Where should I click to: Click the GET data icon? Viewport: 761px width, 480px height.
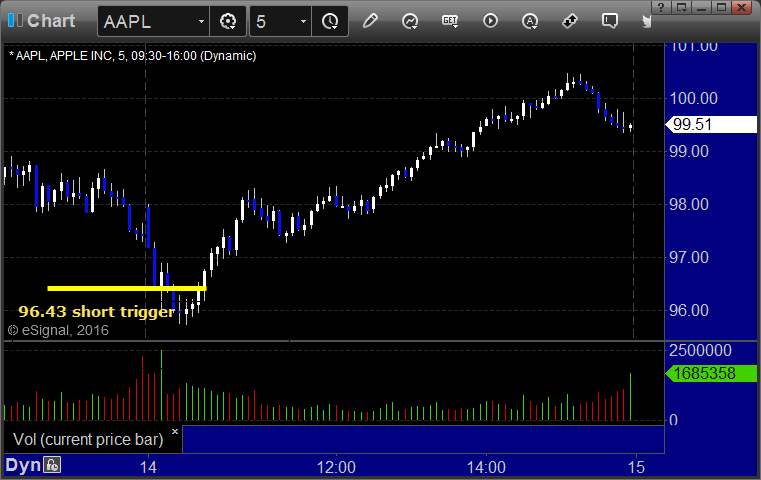450,21
